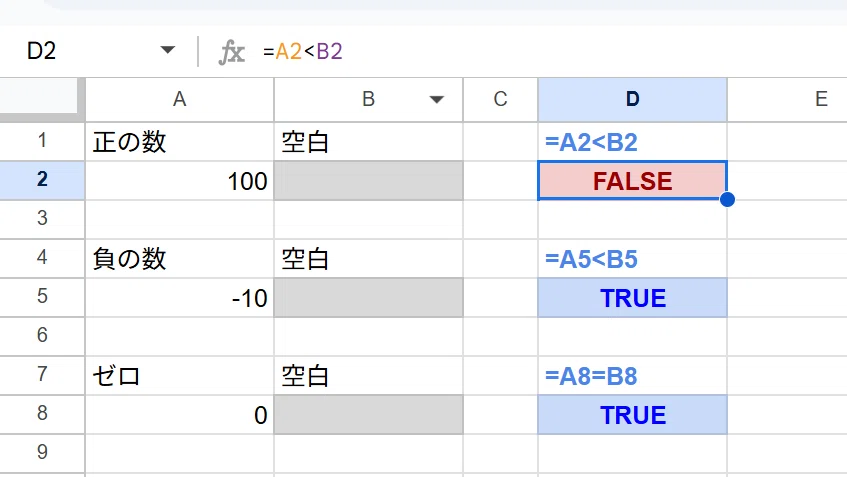Click TRUE cell in row 8

[x=633, y=414]
